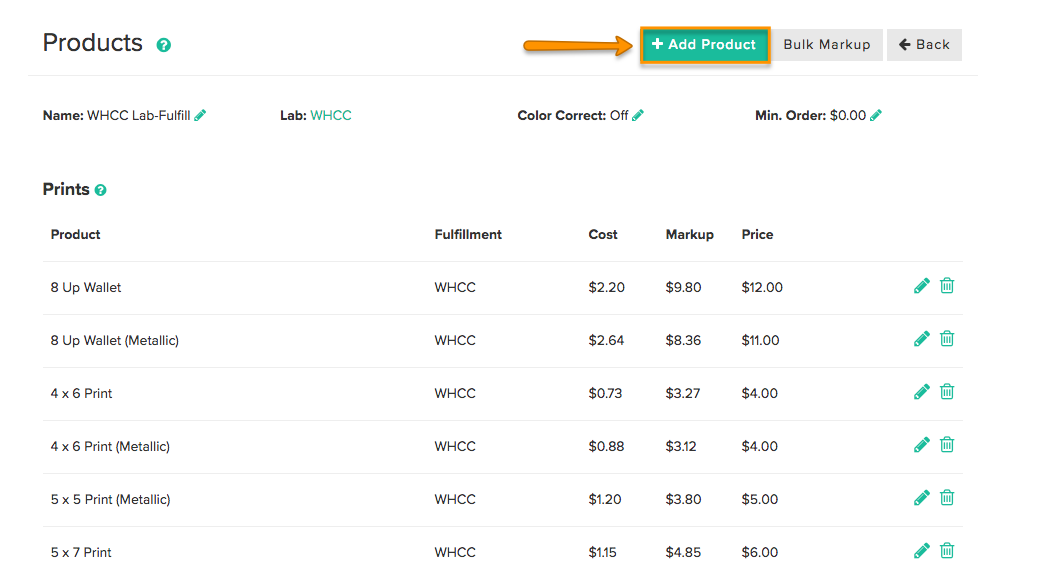Click the $0.73 cost value

pos(605,394)
